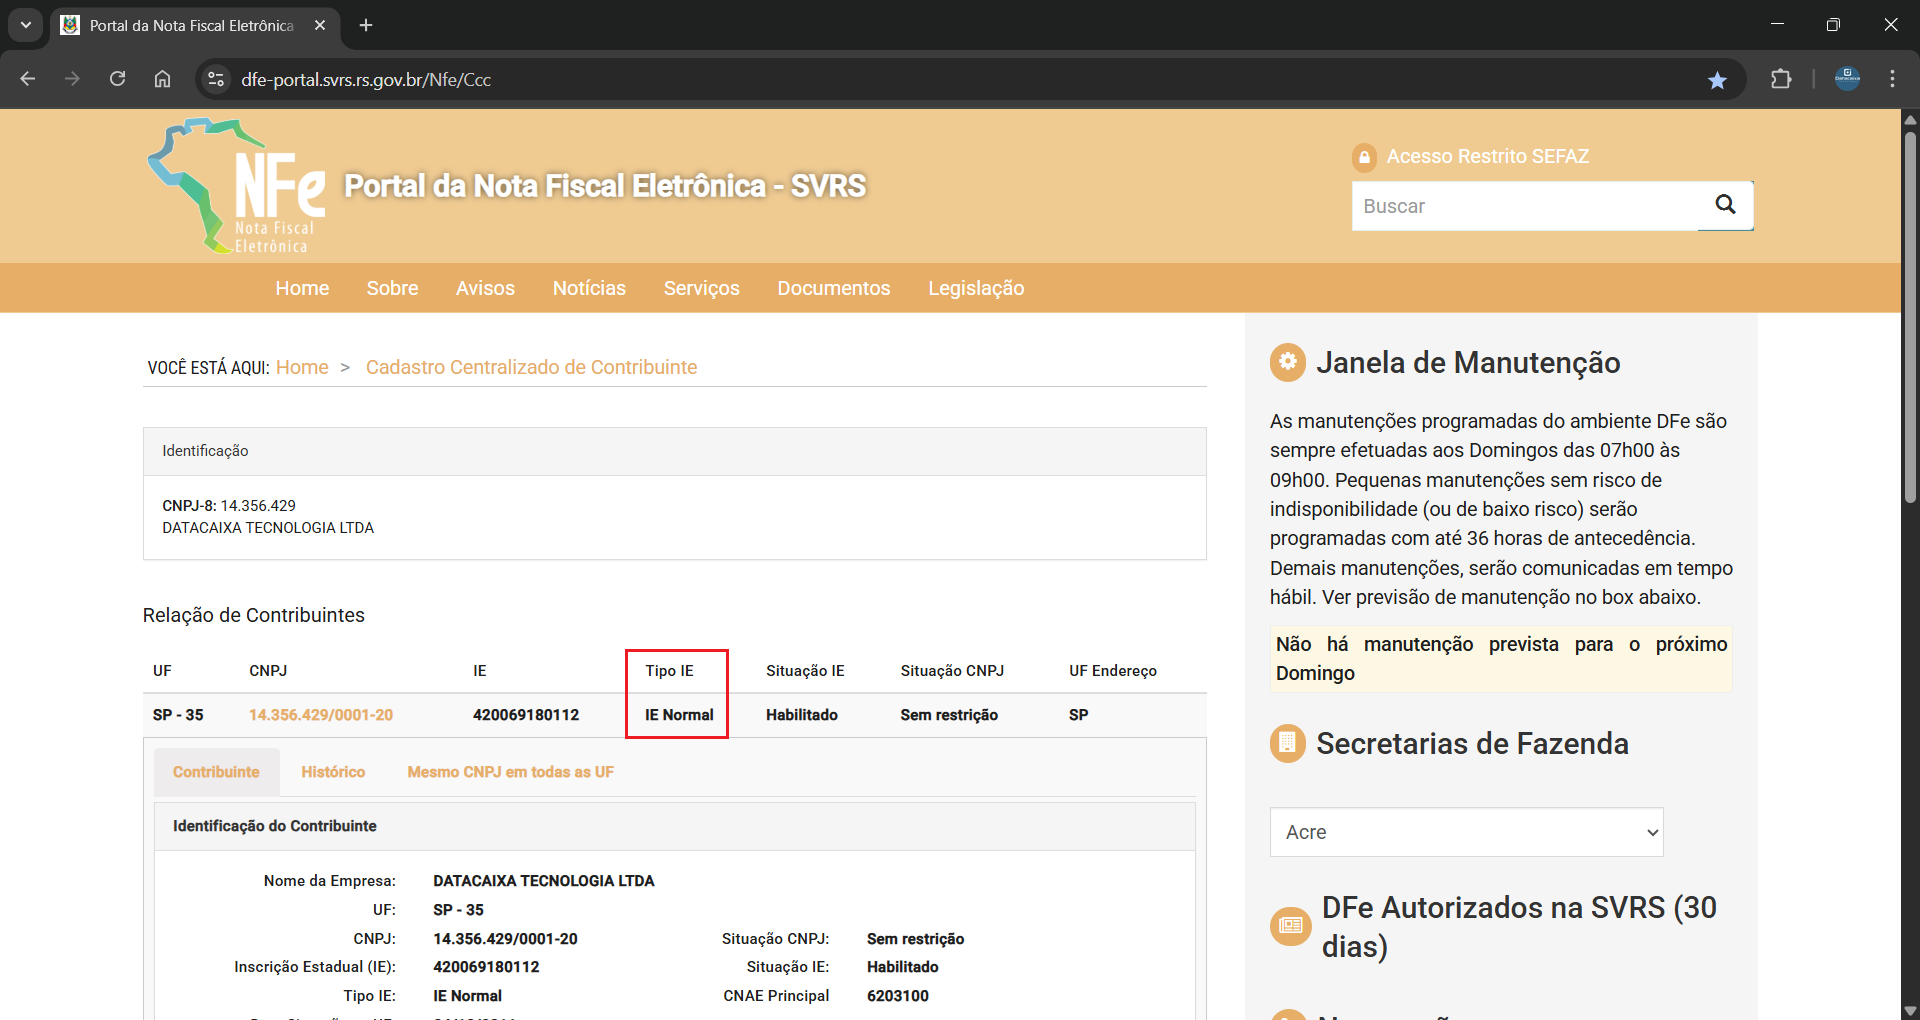Select Mesmo CNPJ em todas as UF tab

pyautogui.click(x=510, y=772)
